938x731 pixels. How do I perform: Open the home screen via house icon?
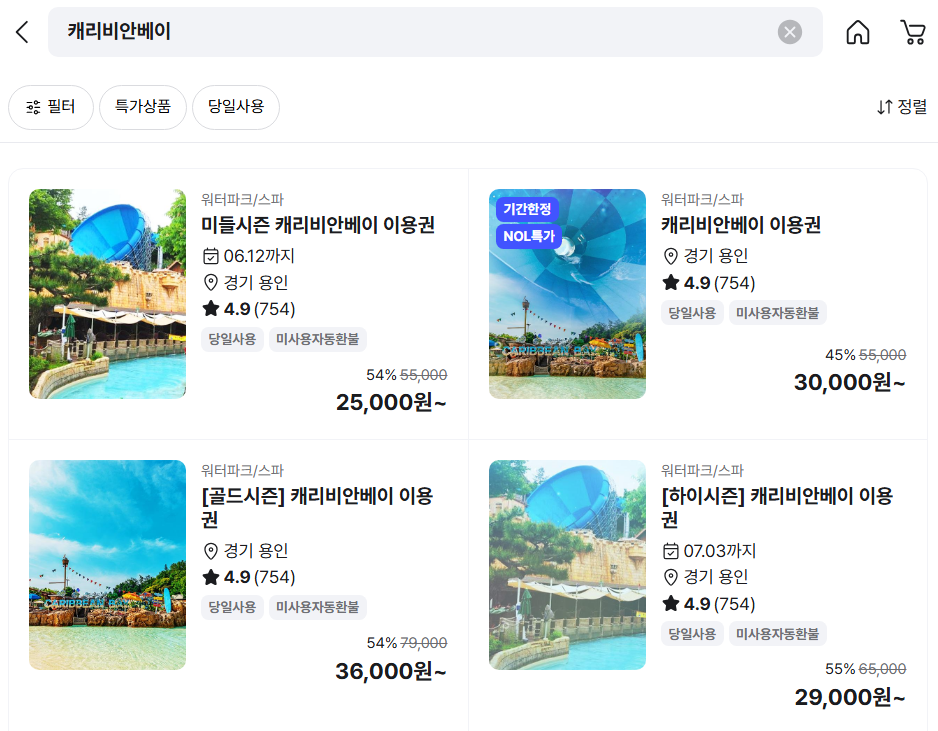point(858,31)
